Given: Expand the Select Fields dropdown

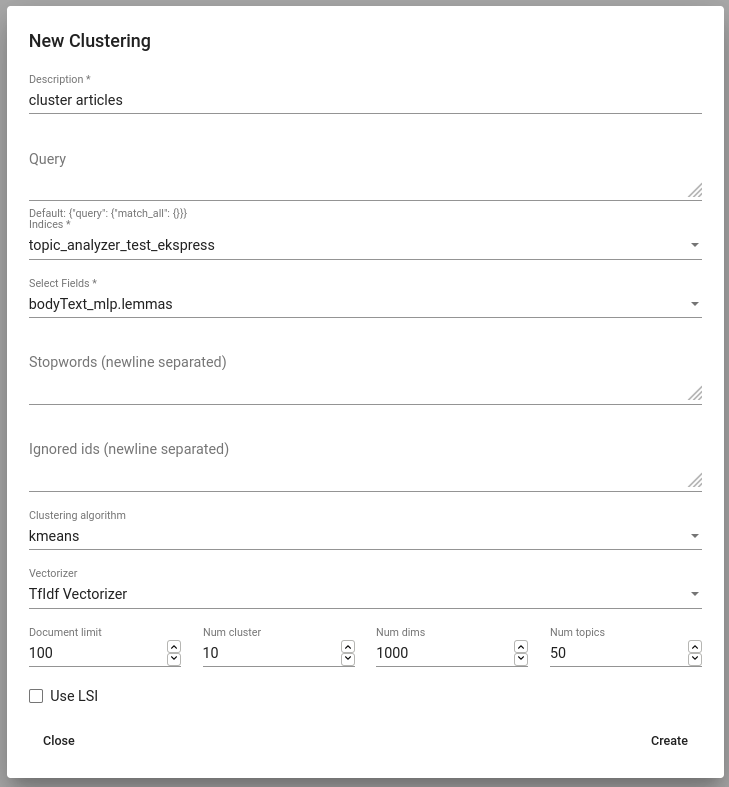Looking at the screenshot, I should point(365,304).
